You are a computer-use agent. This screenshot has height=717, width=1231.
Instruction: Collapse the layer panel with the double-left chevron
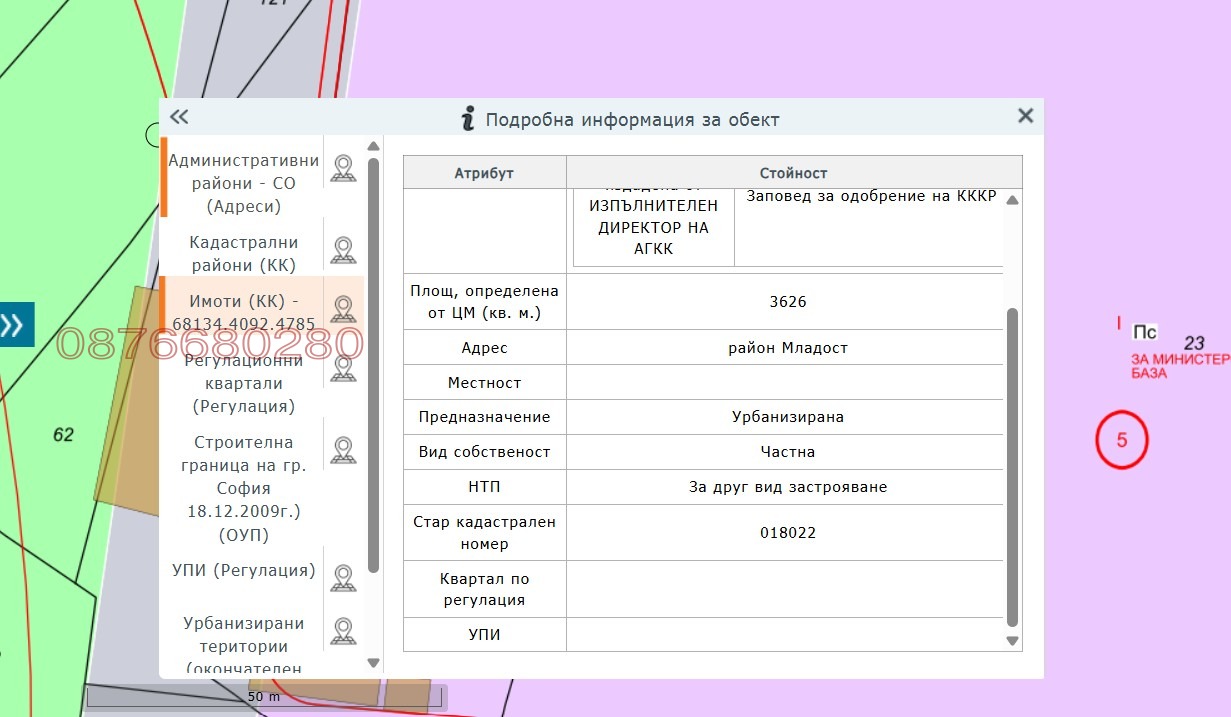click(x=179, y=116)
